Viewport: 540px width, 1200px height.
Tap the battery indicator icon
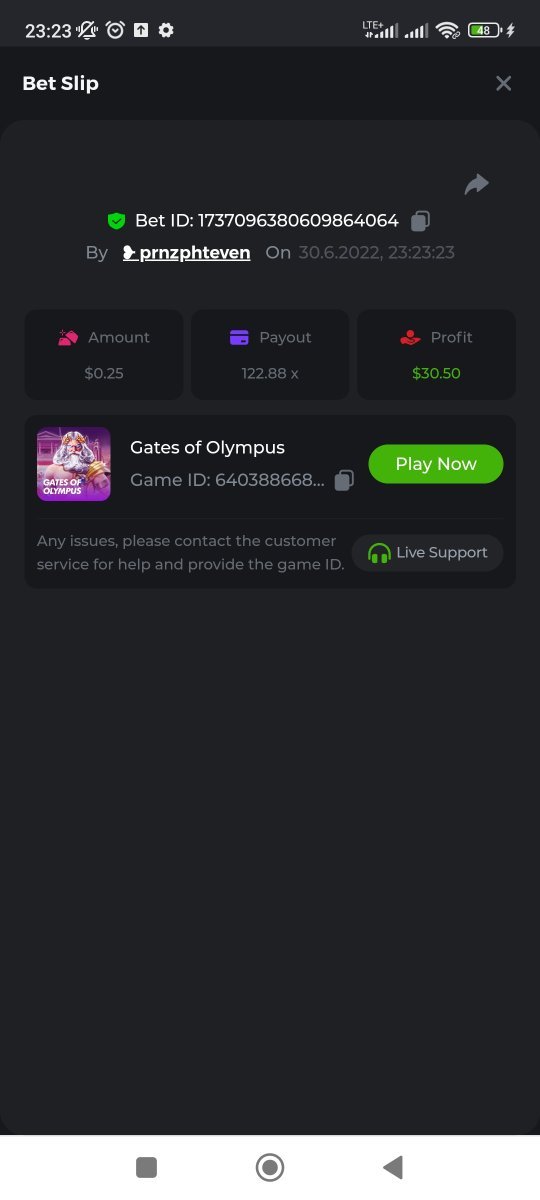[x=484, y=30]
